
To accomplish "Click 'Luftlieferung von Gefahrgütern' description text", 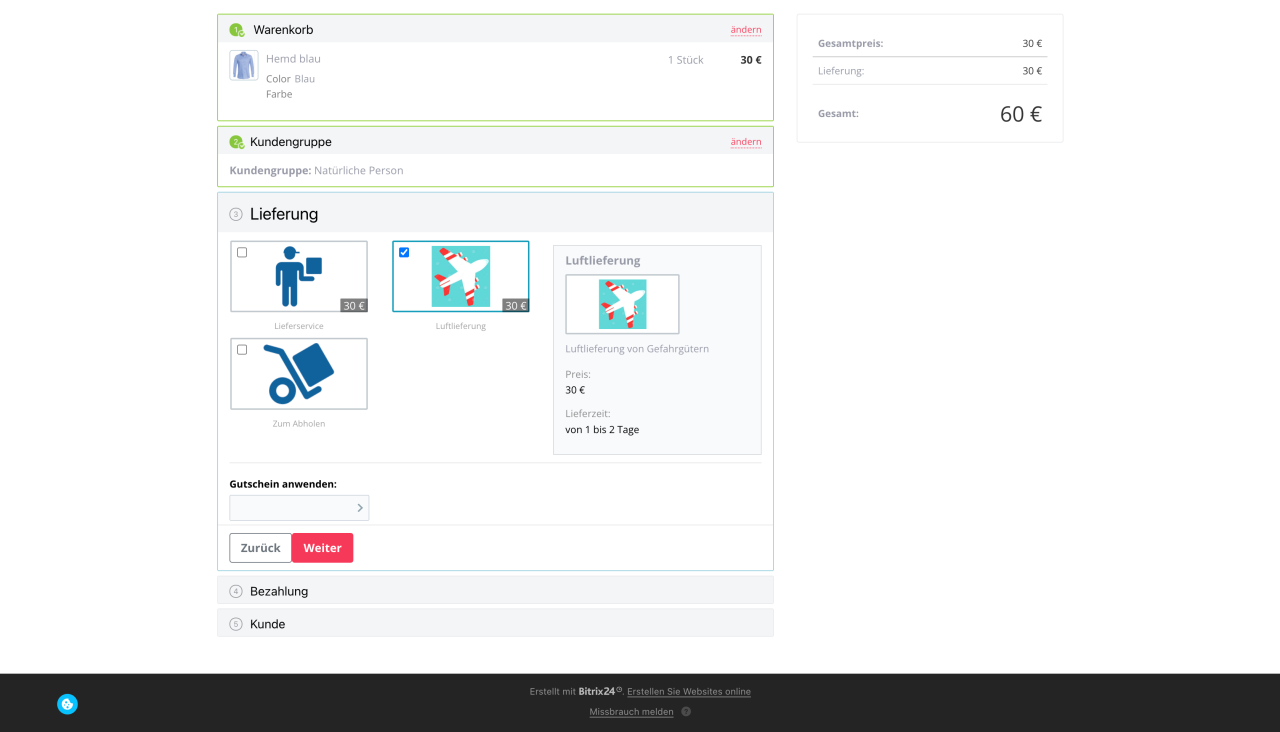I will point(637,349).
